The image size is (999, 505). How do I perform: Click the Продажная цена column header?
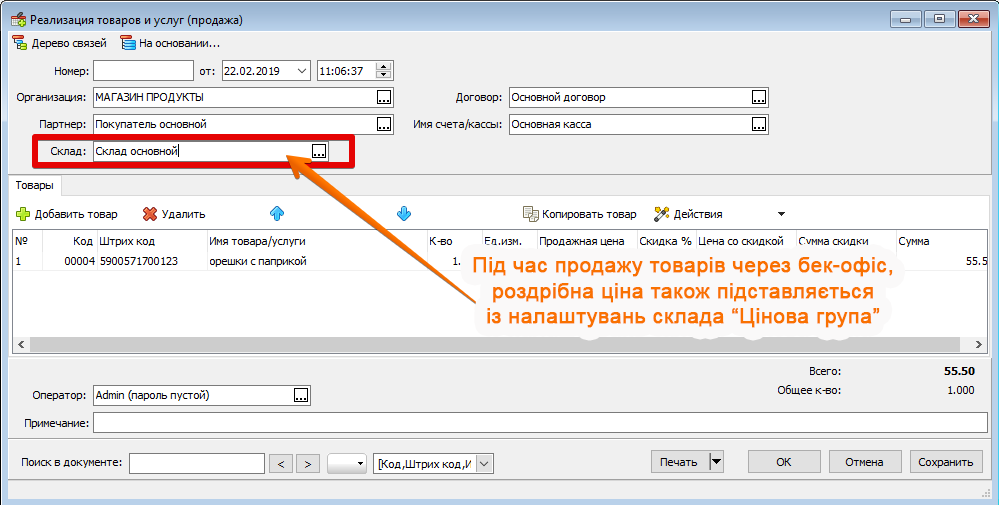tap(586, 241)
